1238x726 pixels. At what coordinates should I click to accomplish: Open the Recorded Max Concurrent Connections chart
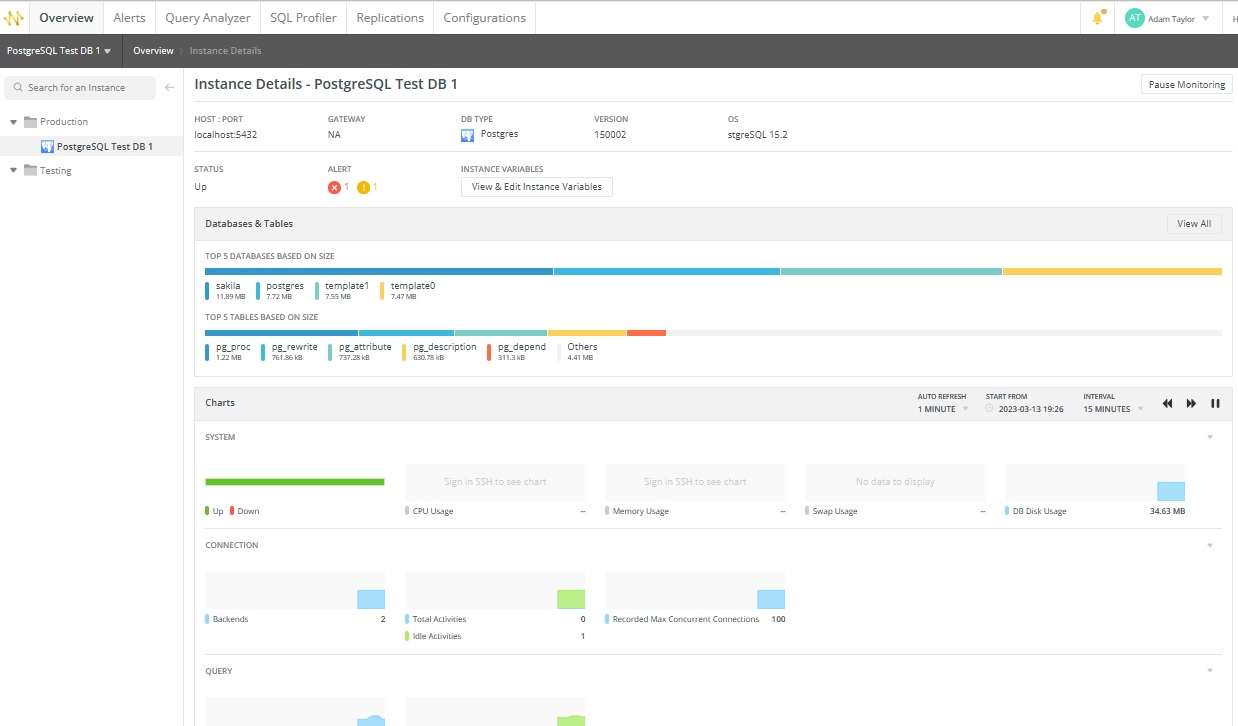(695, 590)
